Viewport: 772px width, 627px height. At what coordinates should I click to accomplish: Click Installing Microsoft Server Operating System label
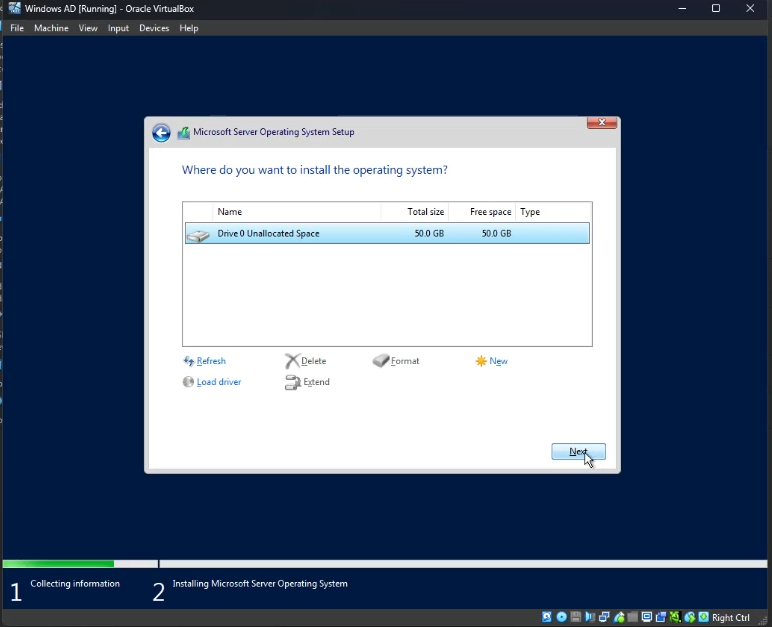[260, 584]
